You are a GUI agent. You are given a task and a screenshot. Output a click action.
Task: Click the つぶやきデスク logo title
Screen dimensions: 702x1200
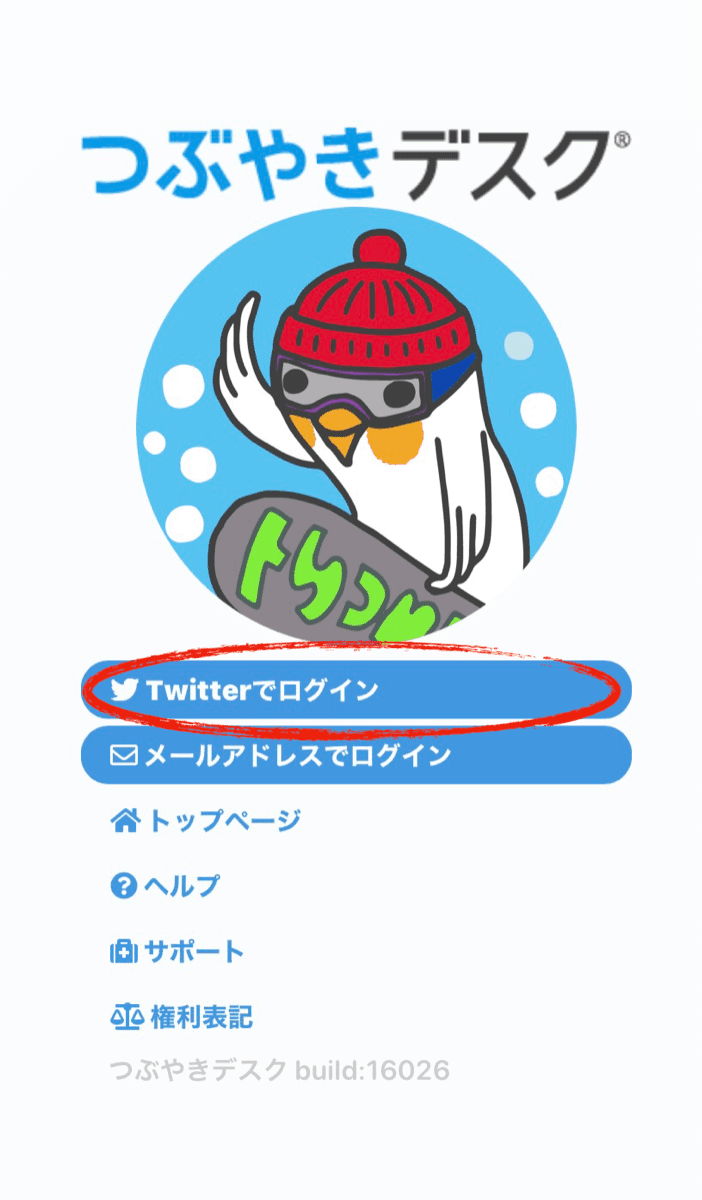tap(346, 163)
